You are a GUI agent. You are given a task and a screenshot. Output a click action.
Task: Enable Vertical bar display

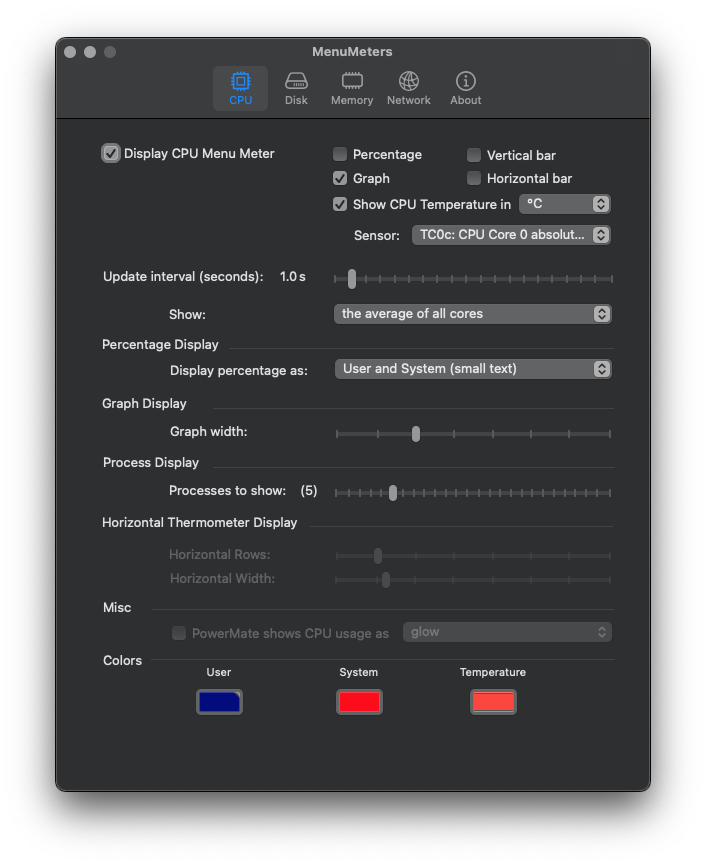point(474,155)
